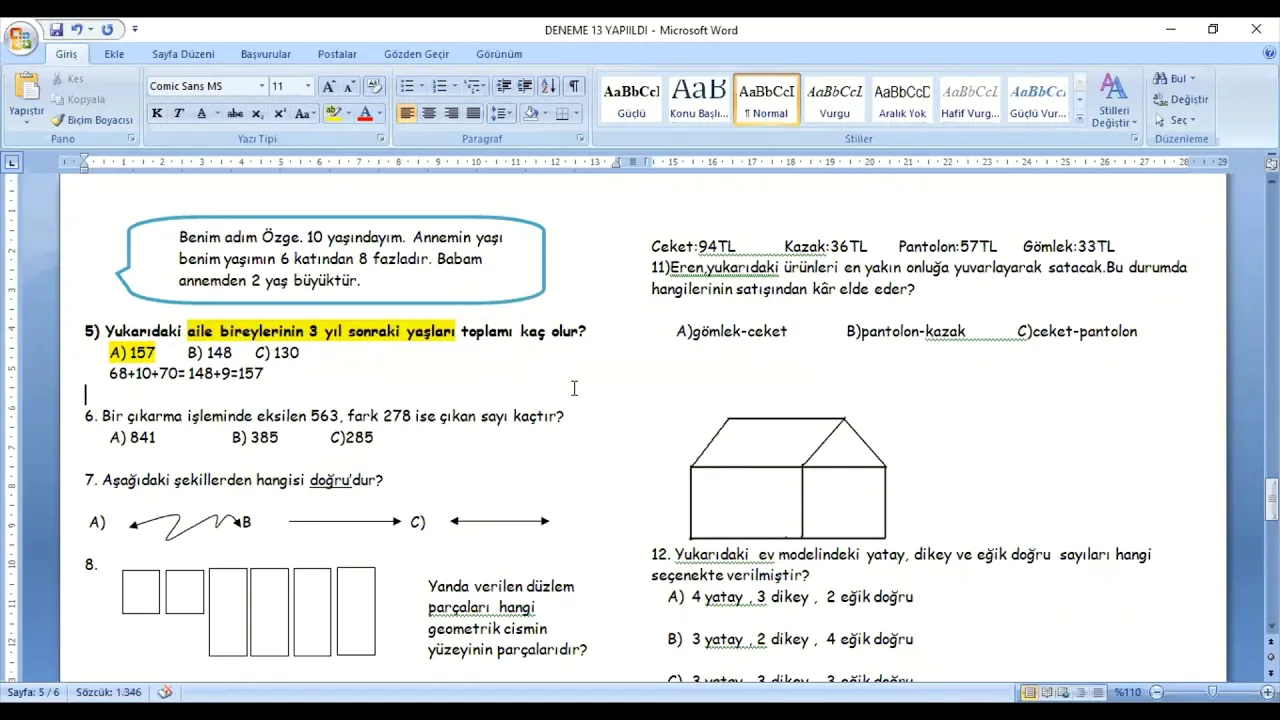Image resolution: width=1280 pixels, height=720 pixels.
Task: Open the font size 11 dropdown
Action: point(308,86)
